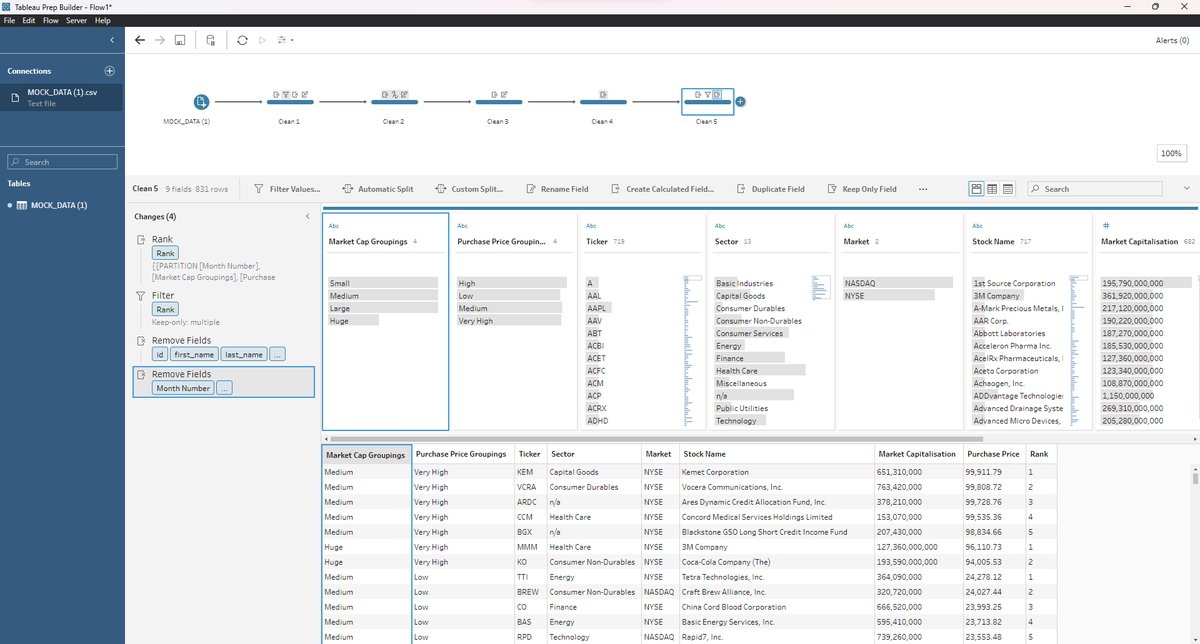Select the MOCK_DATA (1) input step icon
This screenshot has width=1200, height=644.
click(x=201, y=101)
